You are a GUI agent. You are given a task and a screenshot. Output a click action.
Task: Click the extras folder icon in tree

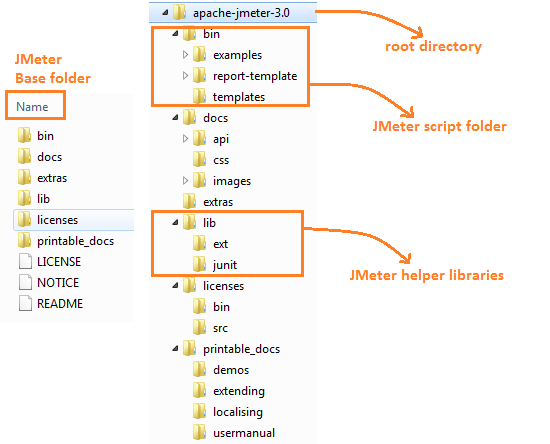[189, 202]
